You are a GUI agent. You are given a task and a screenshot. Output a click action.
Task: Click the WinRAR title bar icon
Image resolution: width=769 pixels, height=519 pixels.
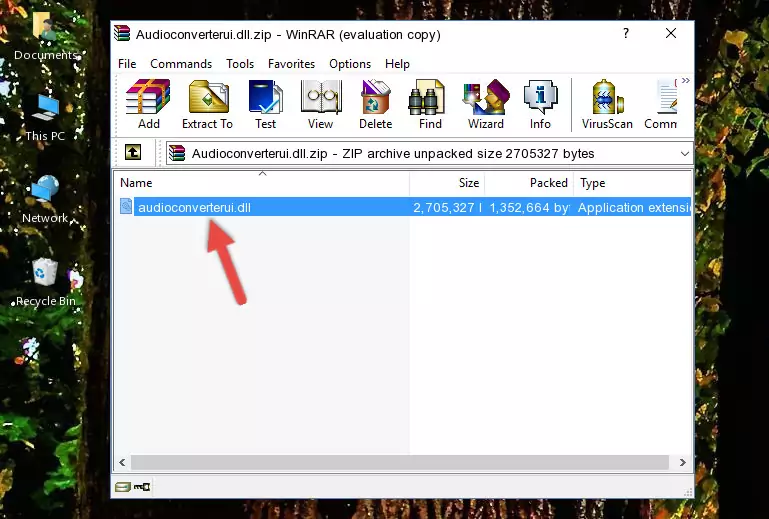tap(122, 33)
